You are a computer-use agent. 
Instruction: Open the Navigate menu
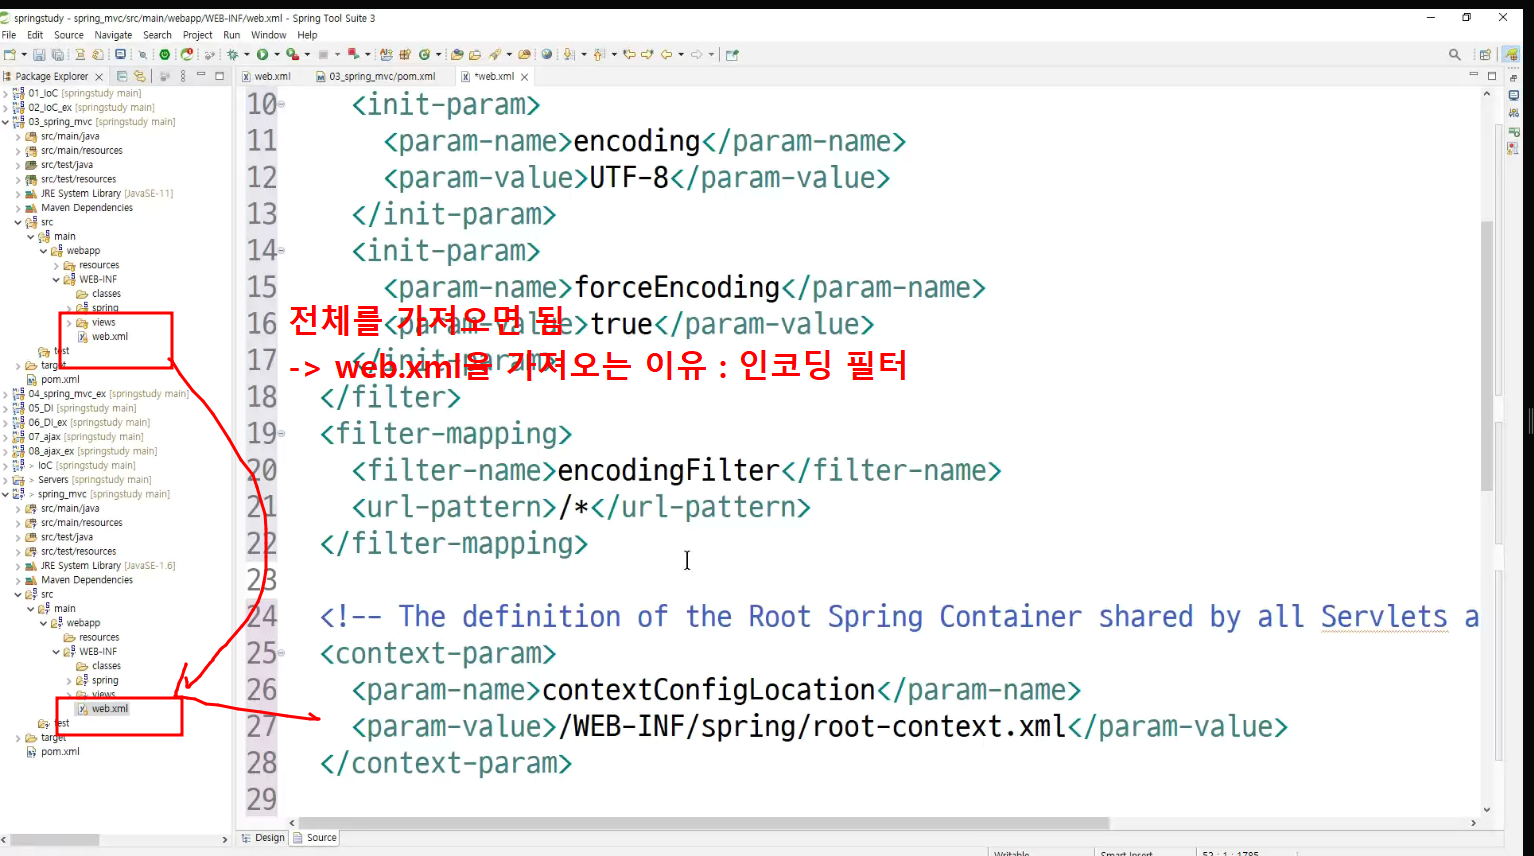pos(113,35)
